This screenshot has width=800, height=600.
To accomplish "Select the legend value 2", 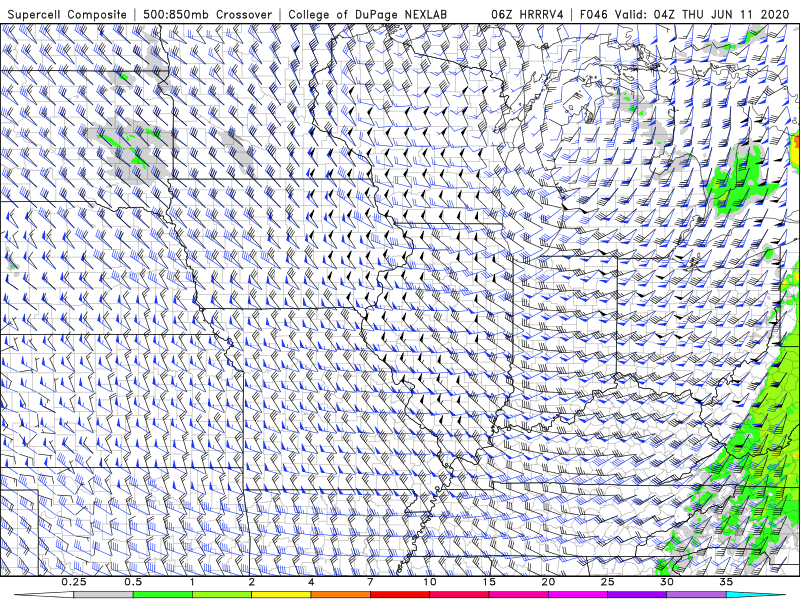I will click(x=252, y=582).
